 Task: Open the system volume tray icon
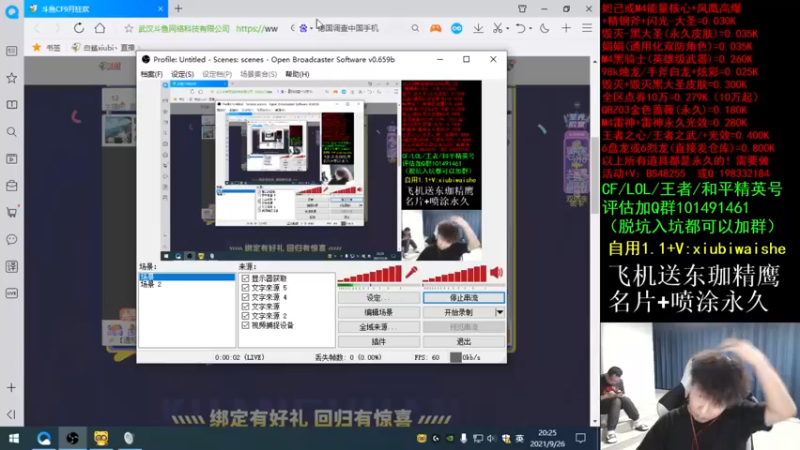tap(491, 438)
